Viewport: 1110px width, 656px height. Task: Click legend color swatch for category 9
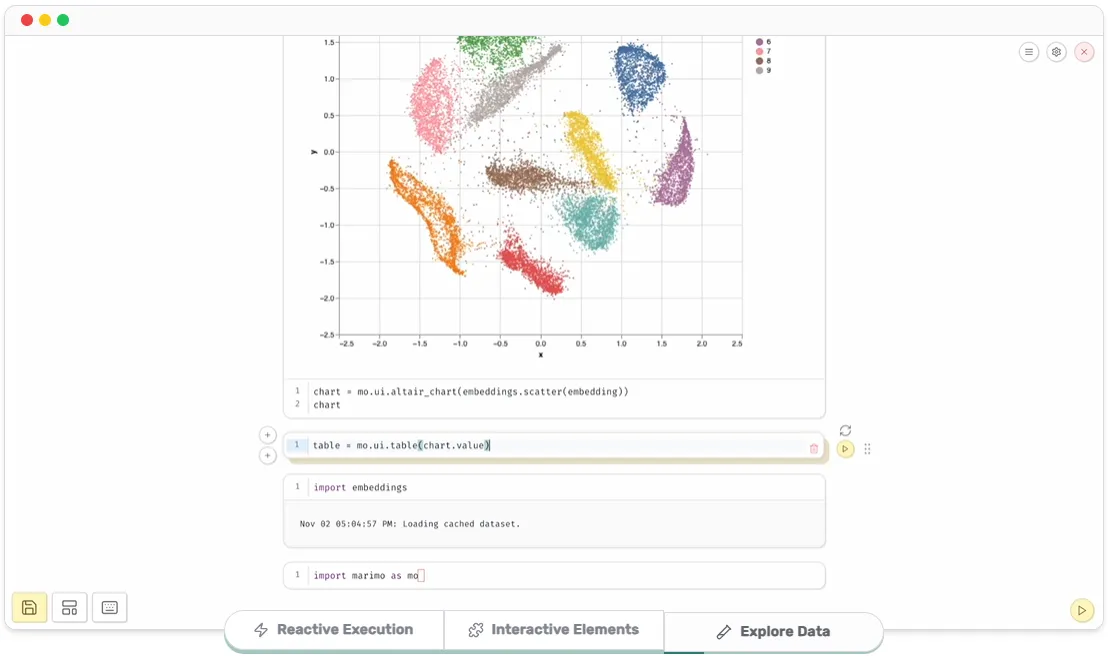coord(760,71)
